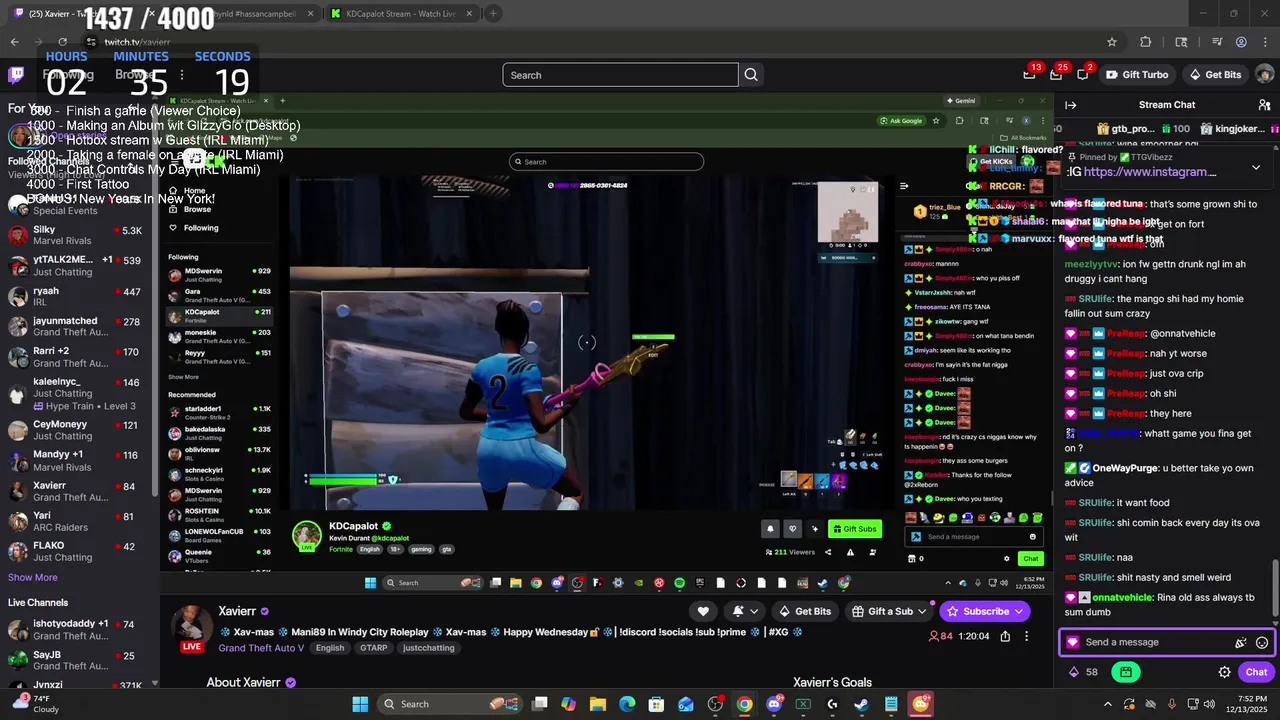Open the three-dot more options under stream
1280x720 pixels.
tap(1026, 636)
